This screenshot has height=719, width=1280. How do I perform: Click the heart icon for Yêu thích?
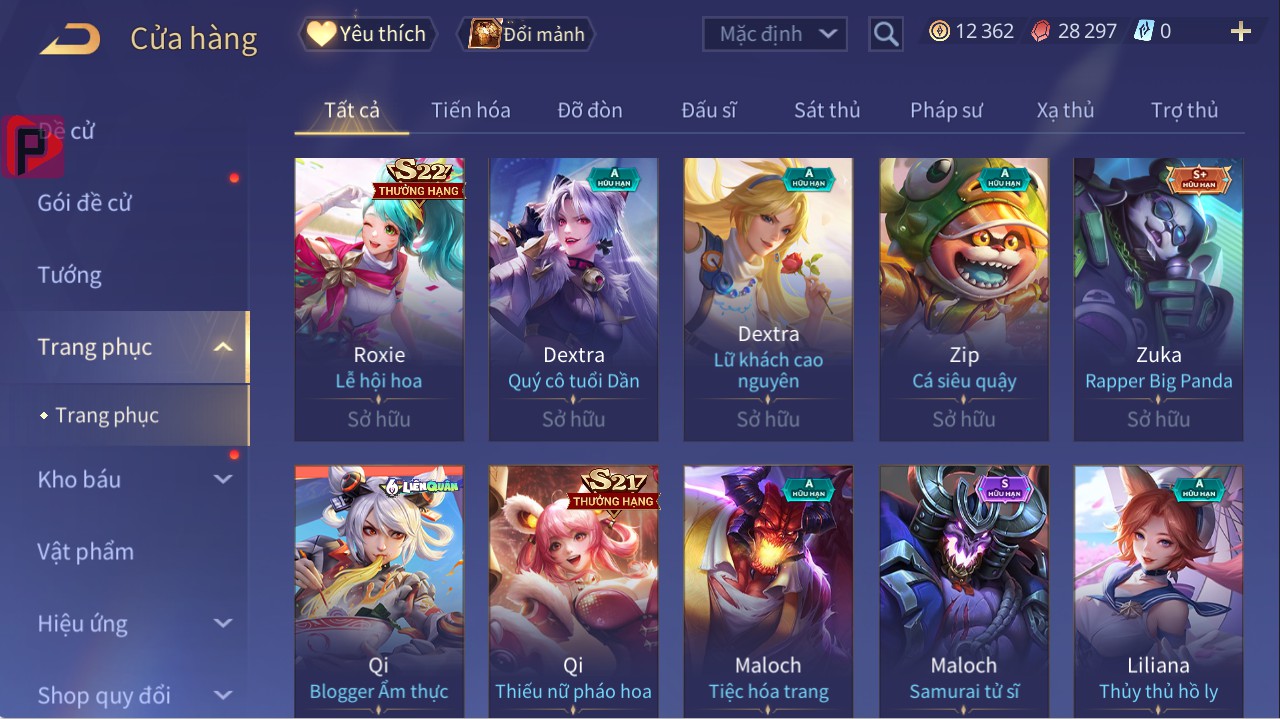click(x=321, y=34)
